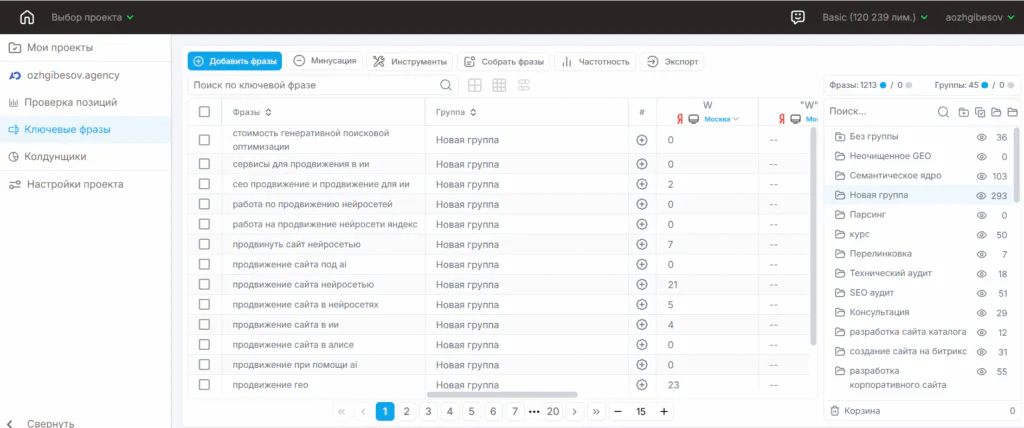
Task: Click the magnifier in groups search panel
Action: 943,112
